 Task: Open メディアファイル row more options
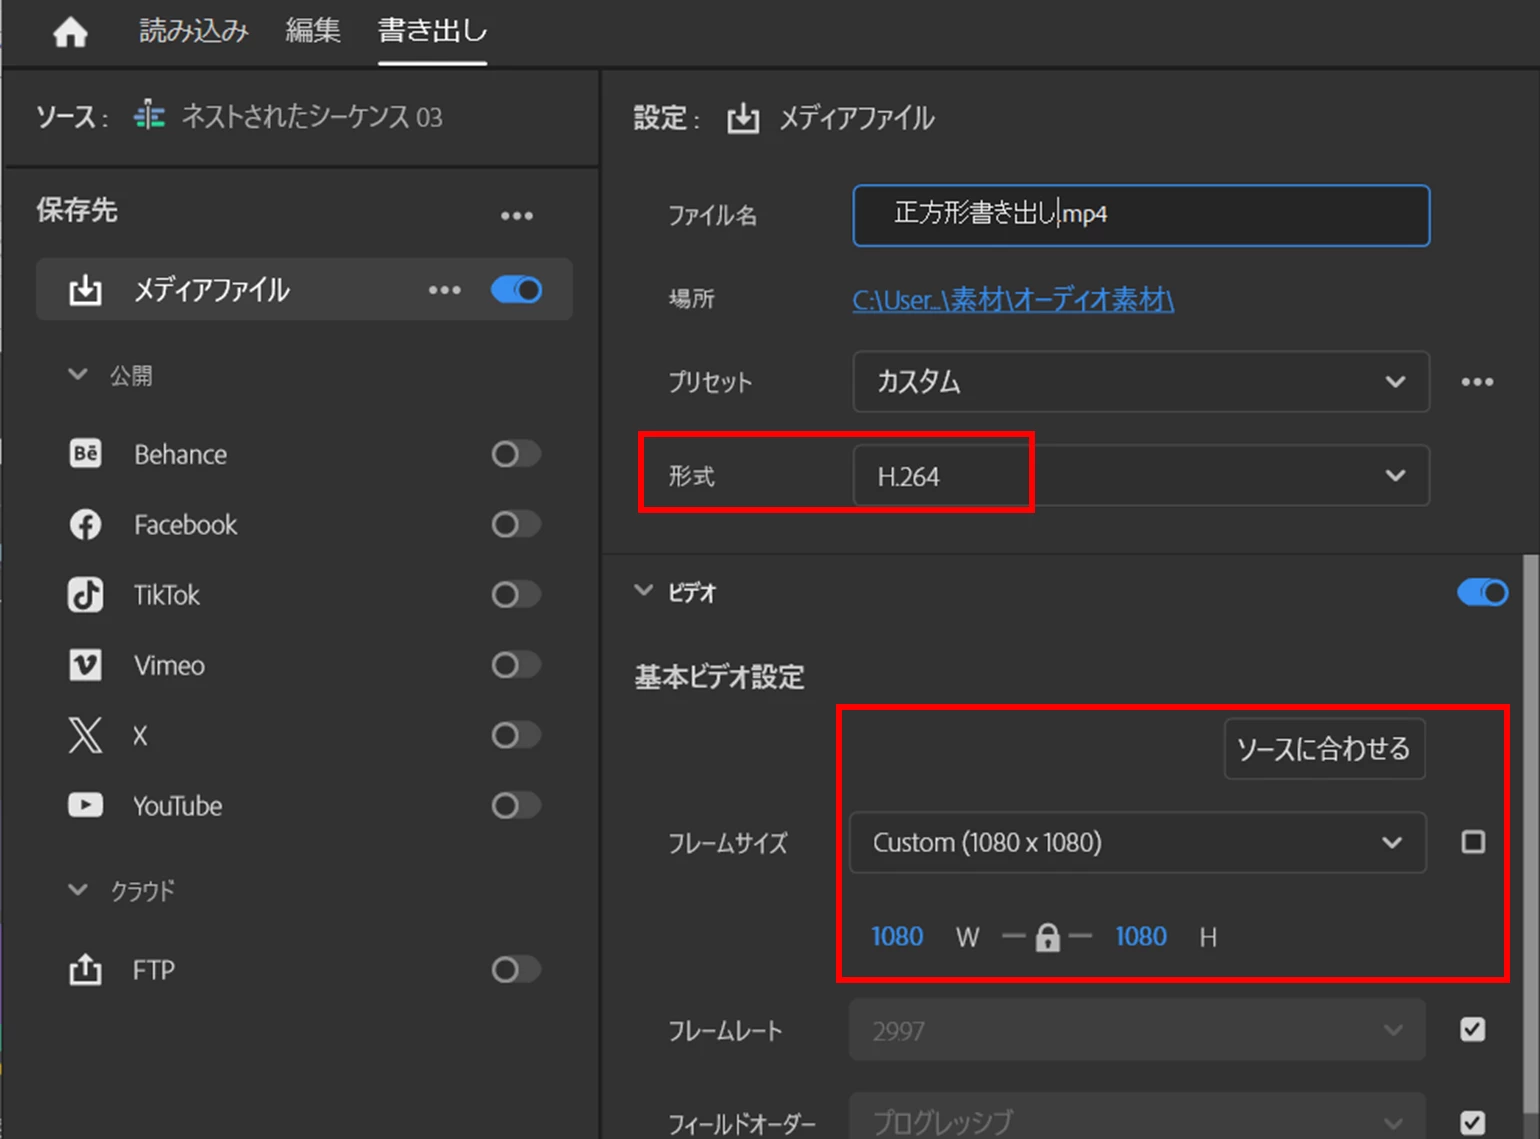(445, 290)
